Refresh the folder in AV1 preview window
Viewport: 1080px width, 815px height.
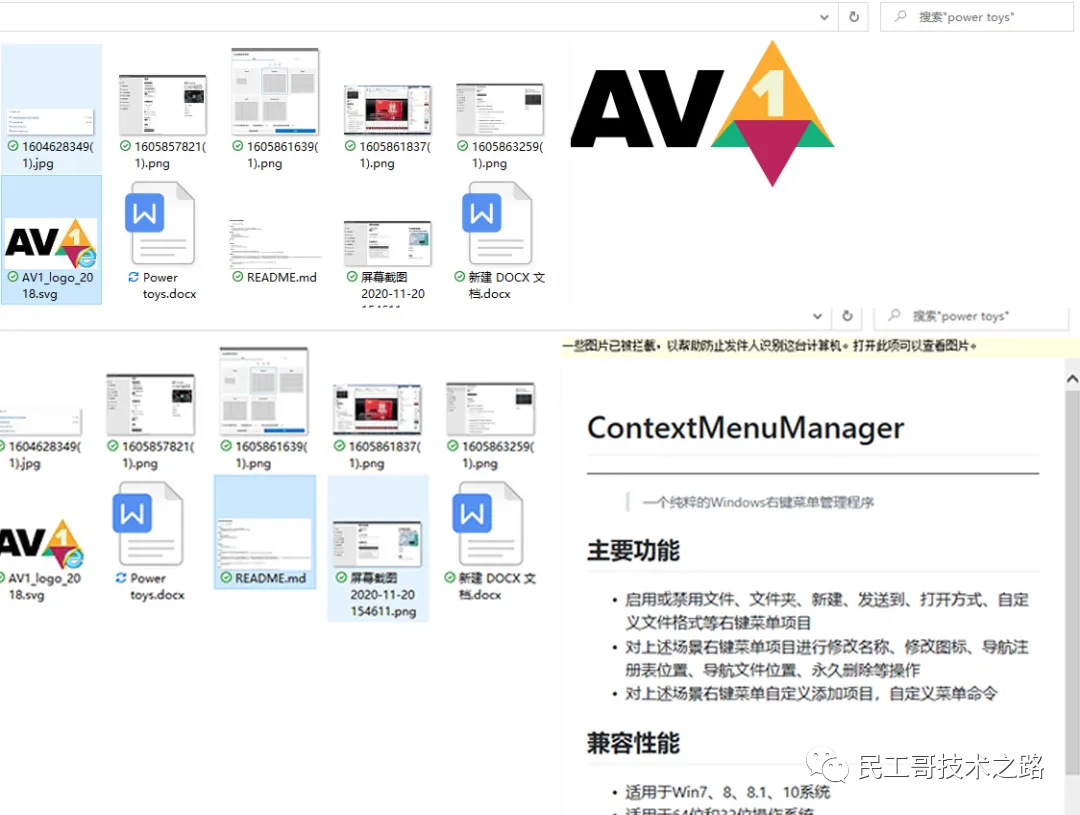click(x=853, y=17)
